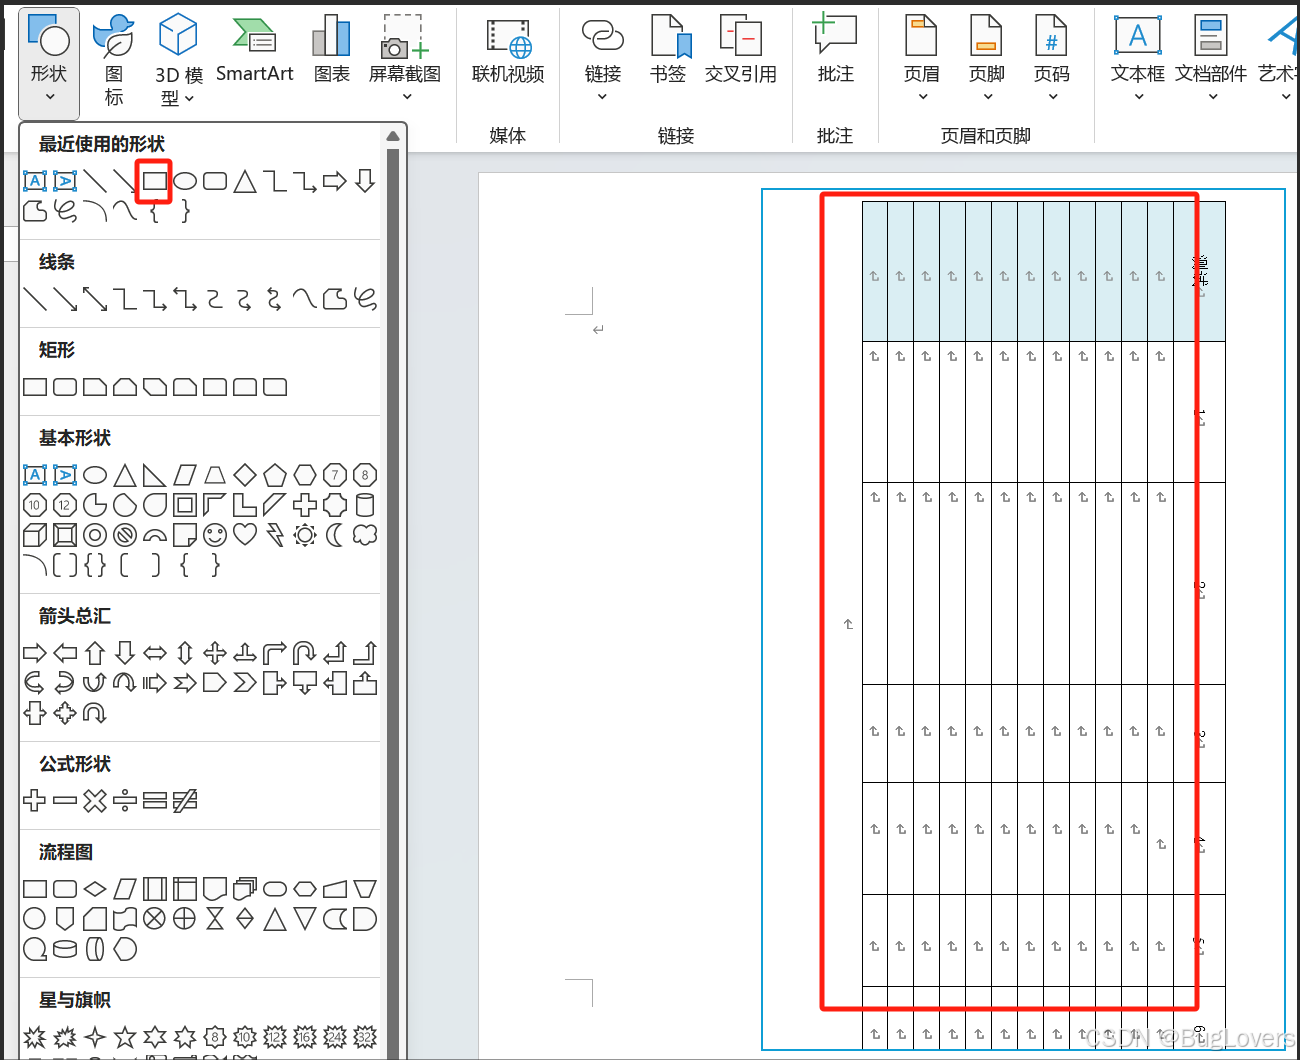The image size is (1300, 1060).
Task: Click the 书签 bookmark button
Action: pos(668,48)
